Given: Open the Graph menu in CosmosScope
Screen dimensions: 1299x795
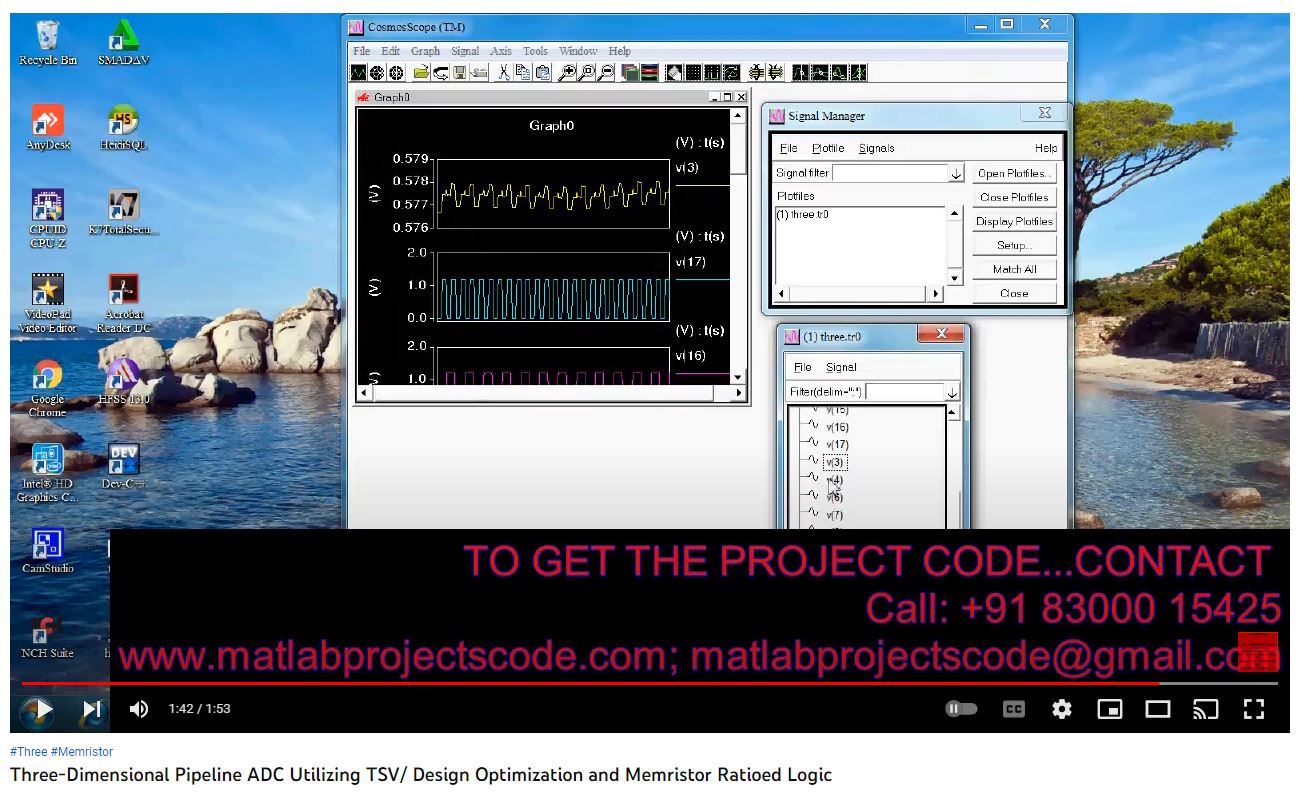Looking at the screenshot, I should click(x=425, y=51).
